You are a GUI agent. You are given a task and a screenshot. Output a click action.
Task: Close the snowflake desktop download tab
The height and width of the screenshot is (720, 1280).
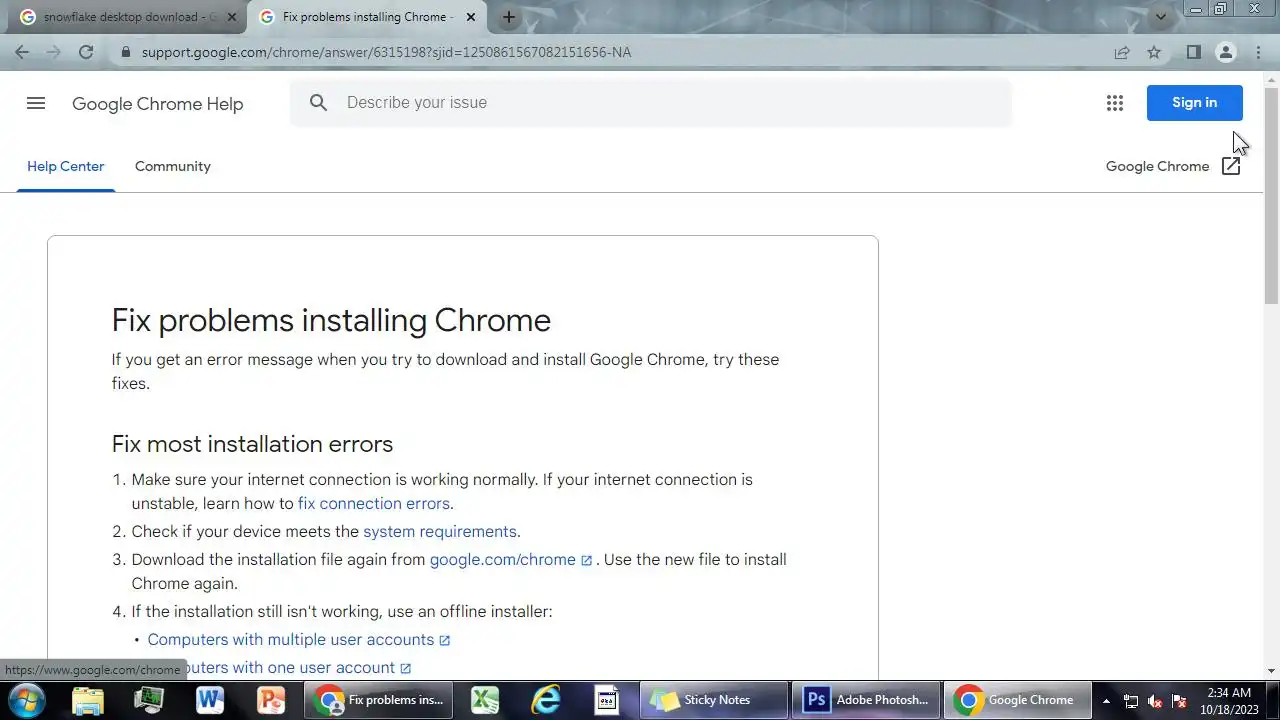tap(232, 17)
